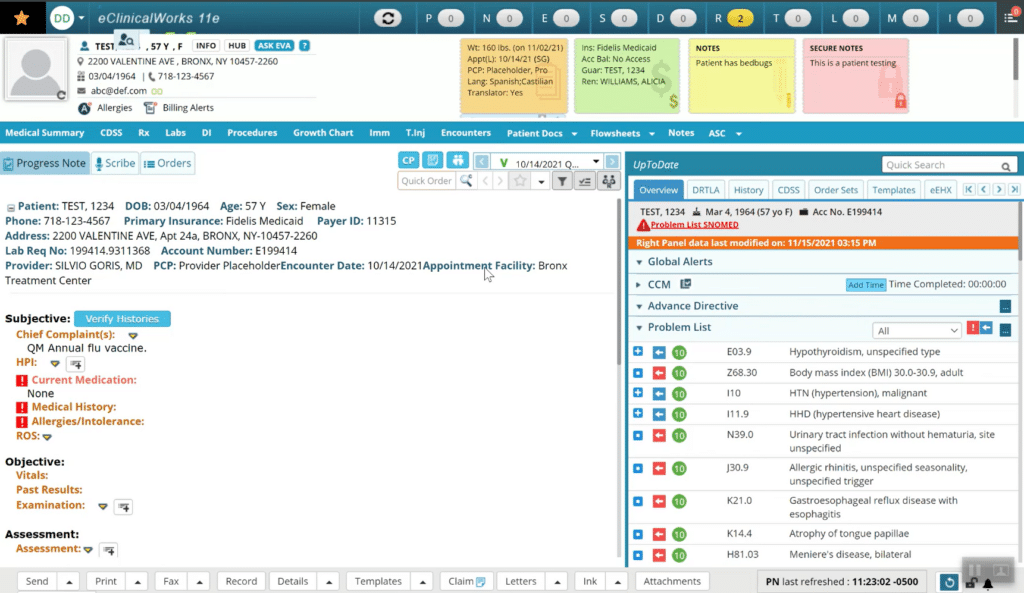The width and height of the screenshot is (1024, 593).
Task: Open the user DD dropdown arrow
Action: point(81,18)
